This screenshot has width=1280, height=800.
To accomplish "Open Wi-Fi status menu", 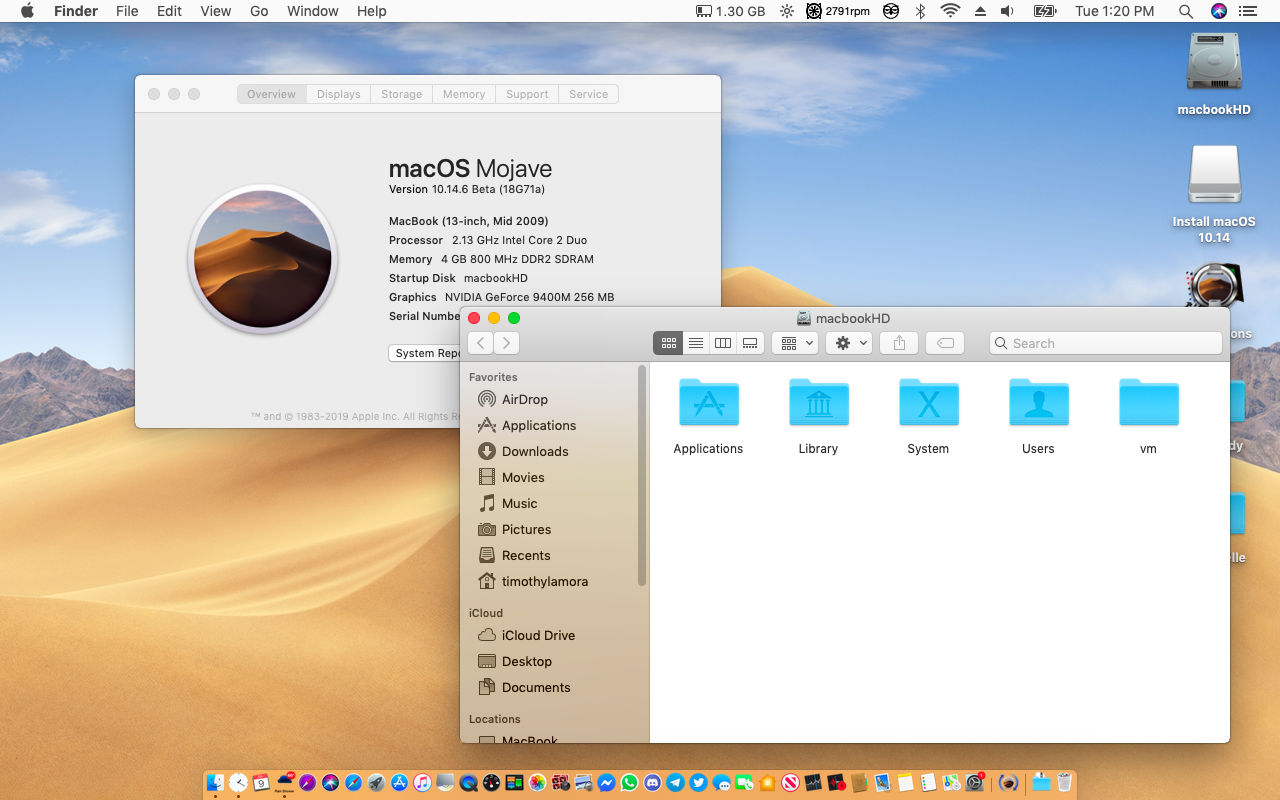I will pos(950,11).
